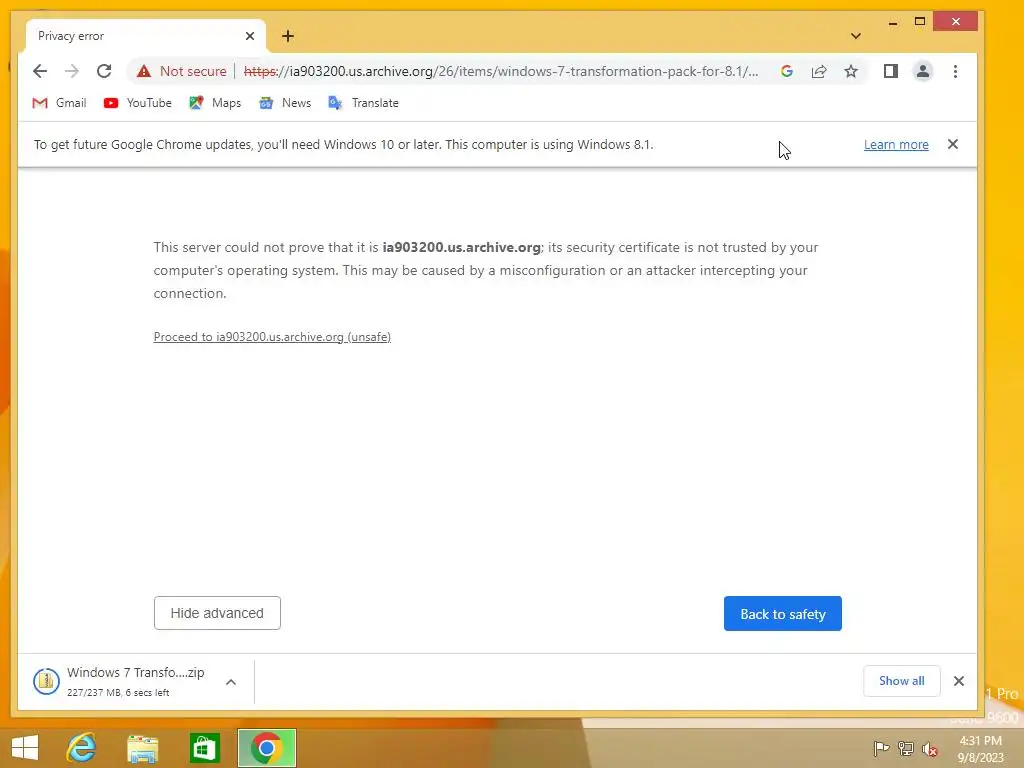Maximize the Chrome window
Screen dimensions: 1024x768
(x=920, y=22)
